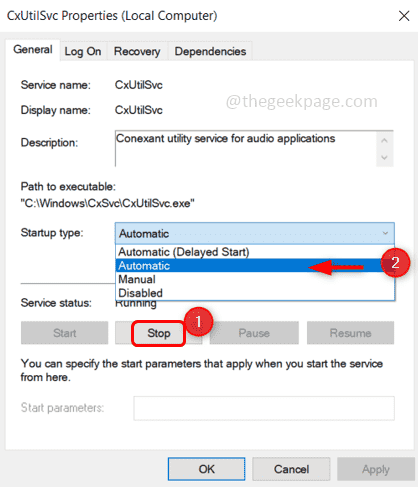Screen dimensions: 418x487
Task: Click the Pause service button
Action: pos(254,333)
